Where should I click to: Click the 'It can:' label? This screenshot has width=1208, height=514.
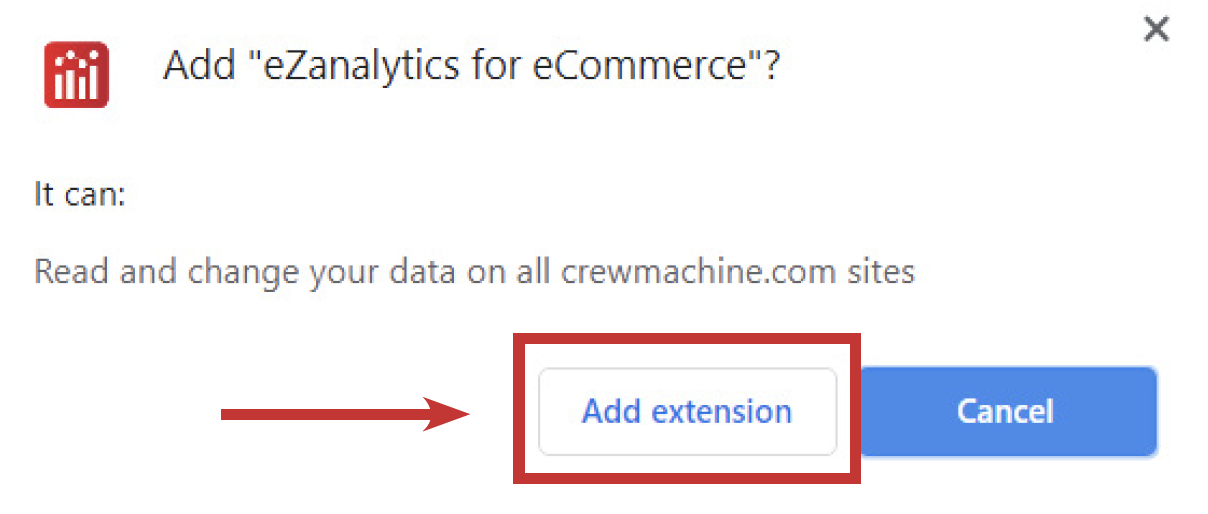(80, 194)
